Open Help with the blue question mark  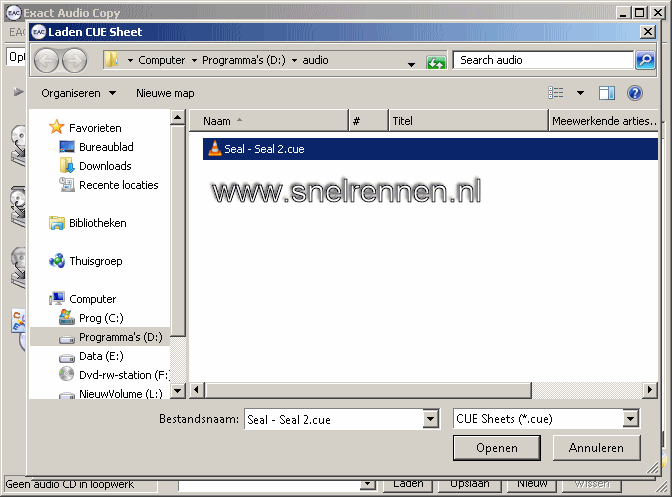coord(635,93)
